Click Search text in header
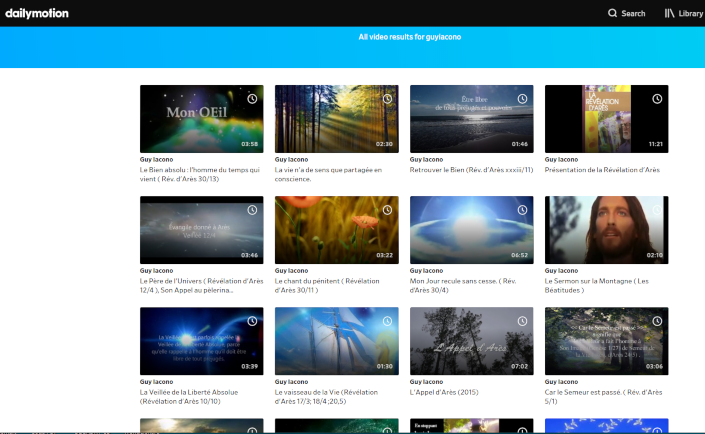Viewport: 705px width, 434px height. pos(633,13)
